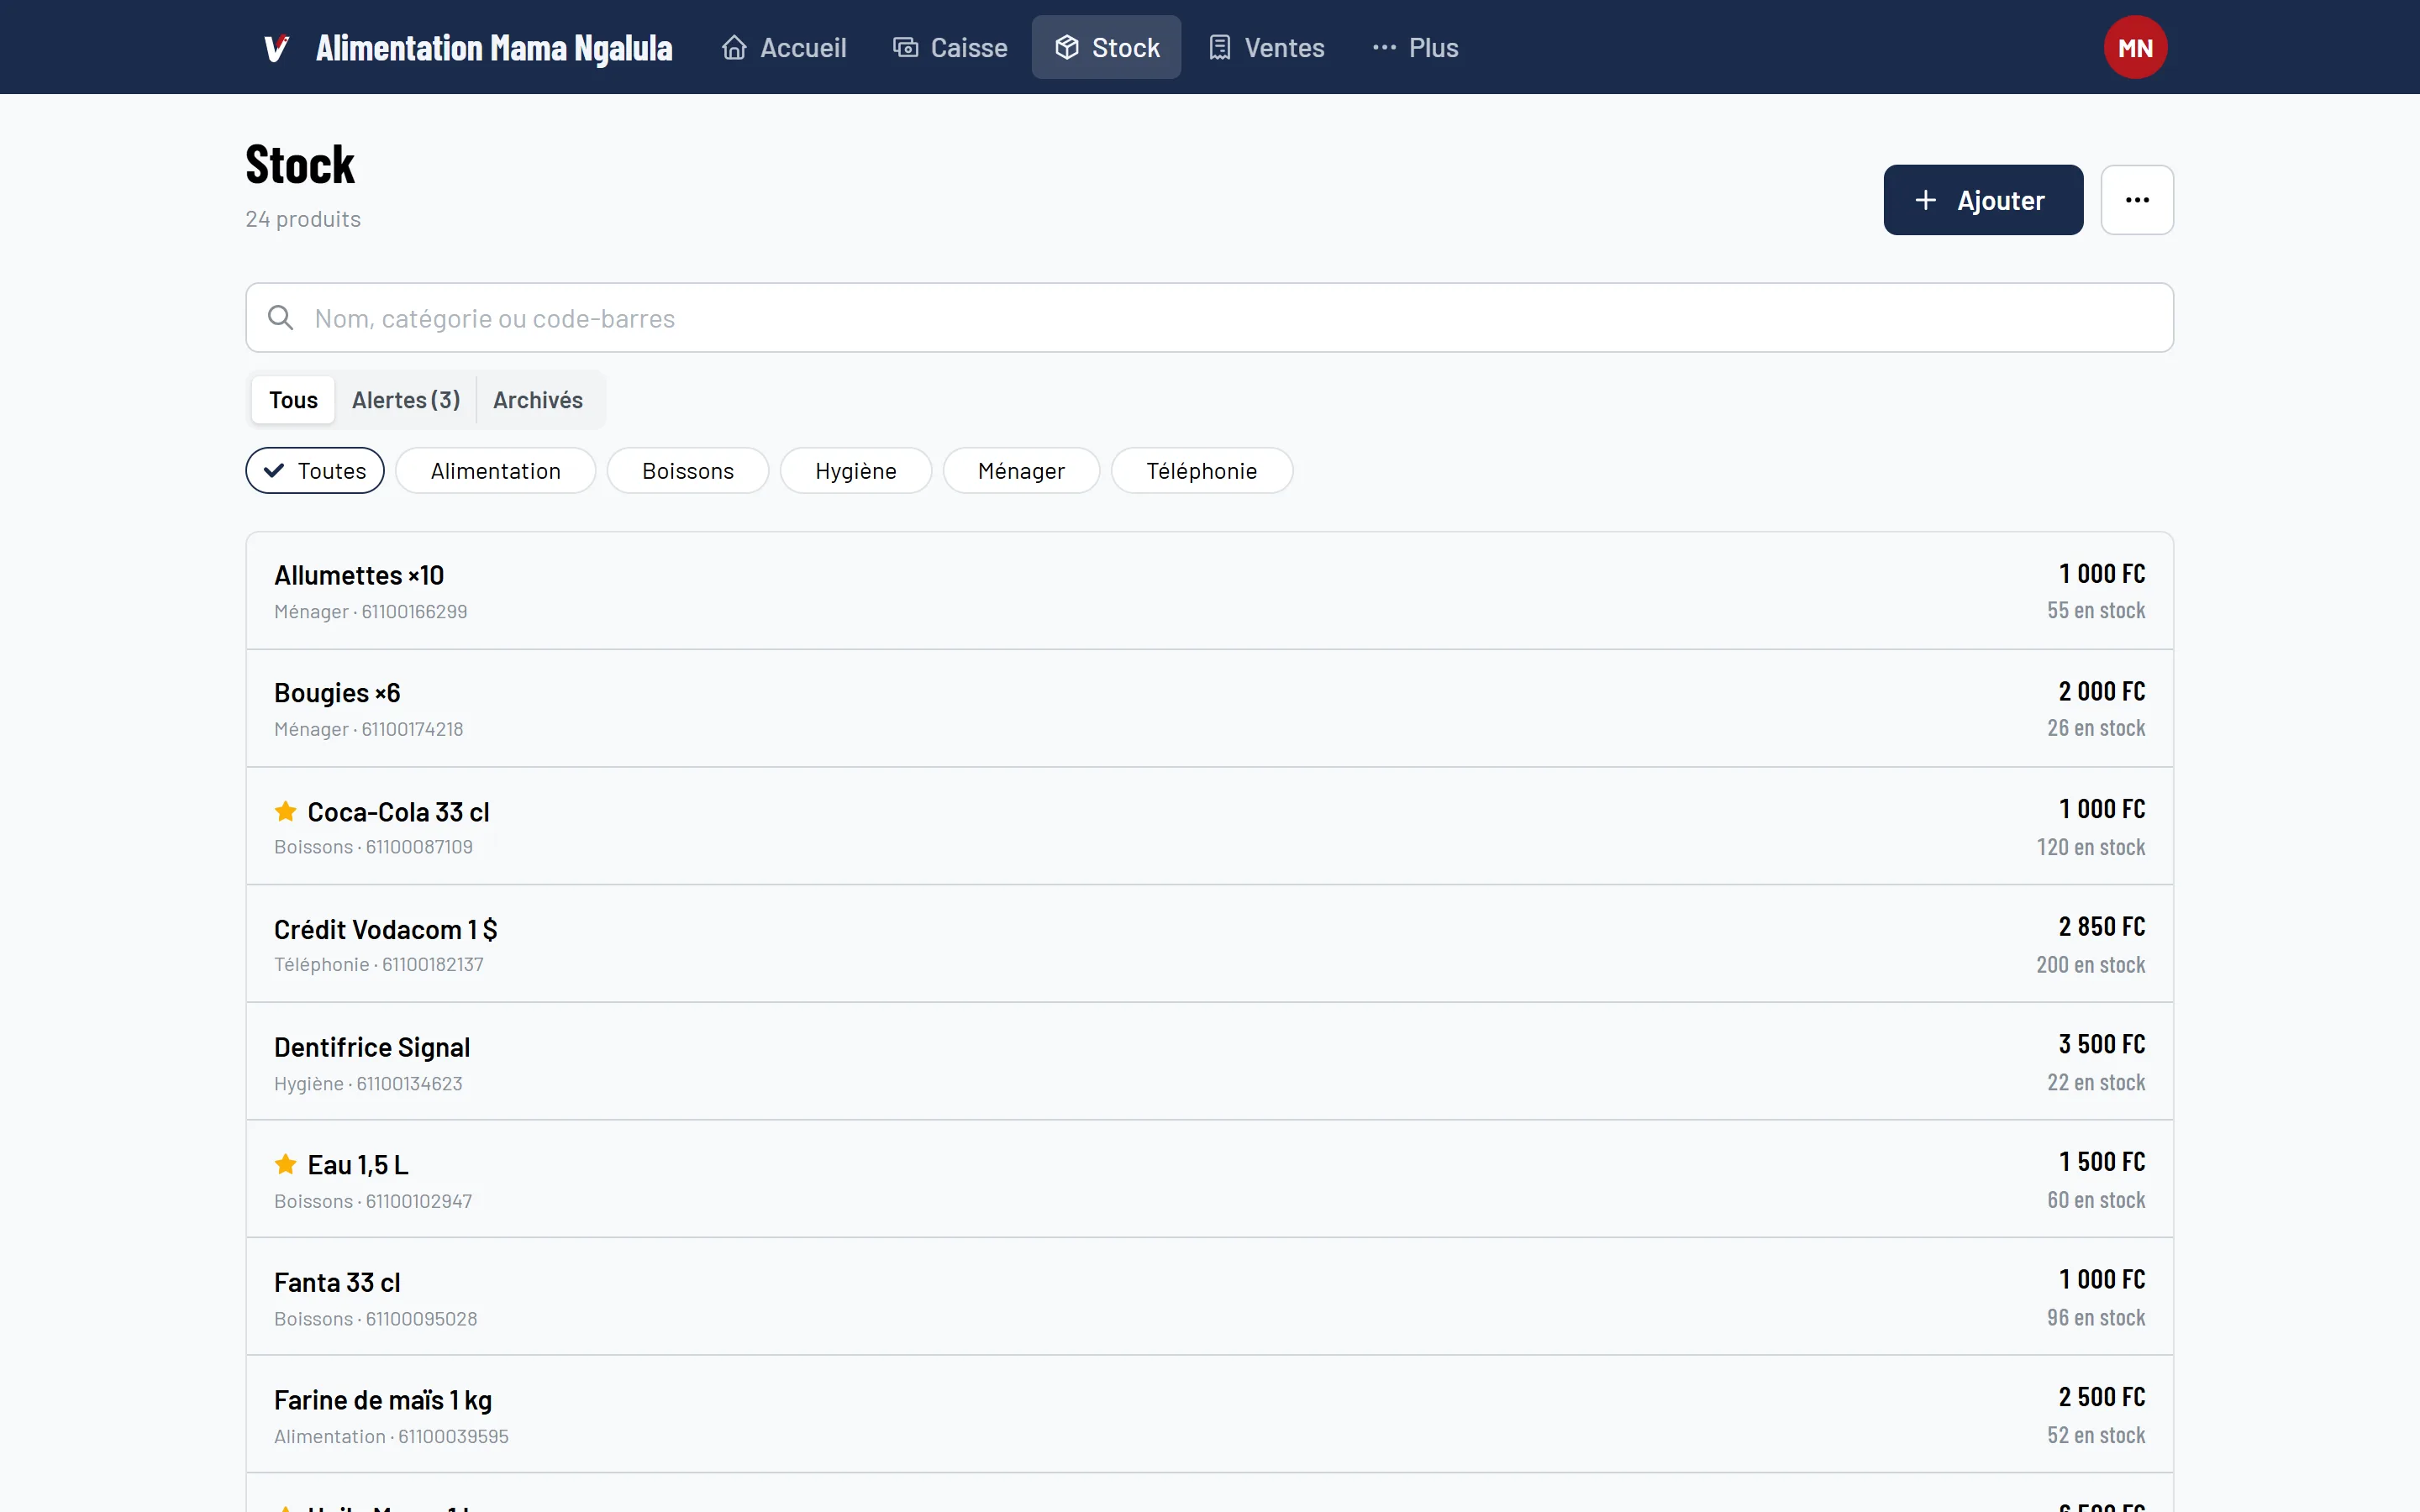Screen dimensions: 2420x1512
Task: Go to Accueil in the navigation
Action: click(x=784, y=47)
